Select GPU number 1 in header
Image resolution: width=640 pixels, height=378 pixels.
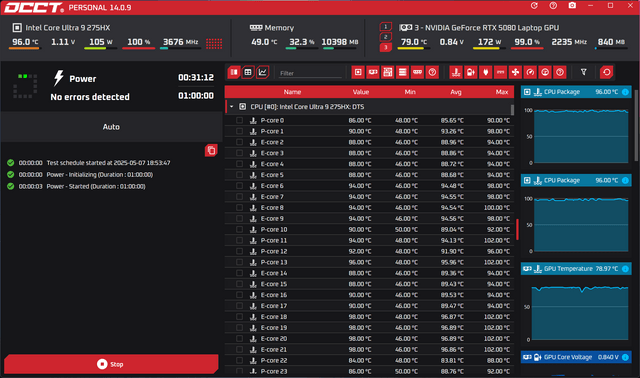pos(385,27)
